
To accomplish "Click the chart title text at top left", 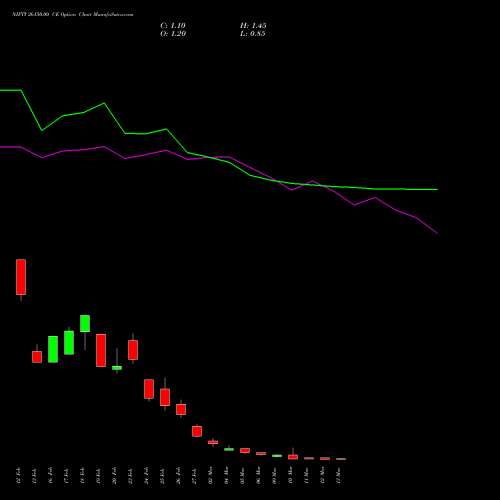I will (73, 15).
